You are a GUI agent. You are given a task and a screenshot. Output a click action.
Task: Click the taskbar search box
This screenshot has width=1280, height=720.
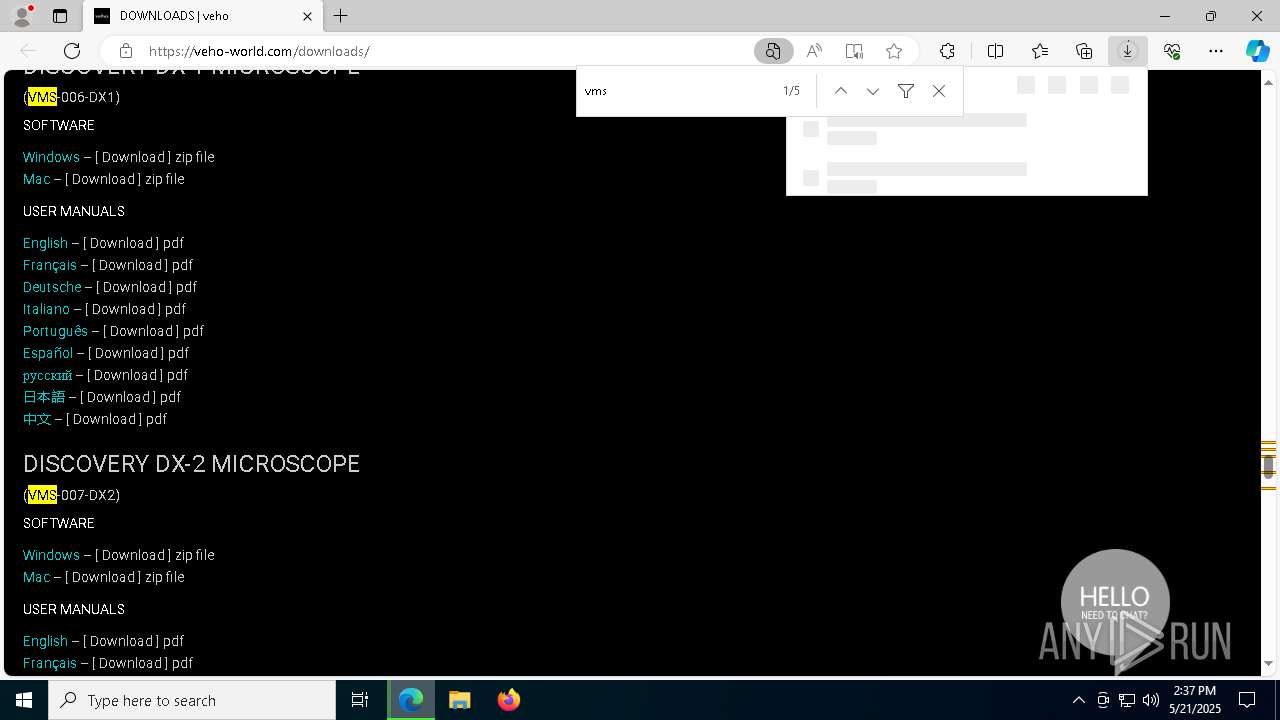point(192,700)
